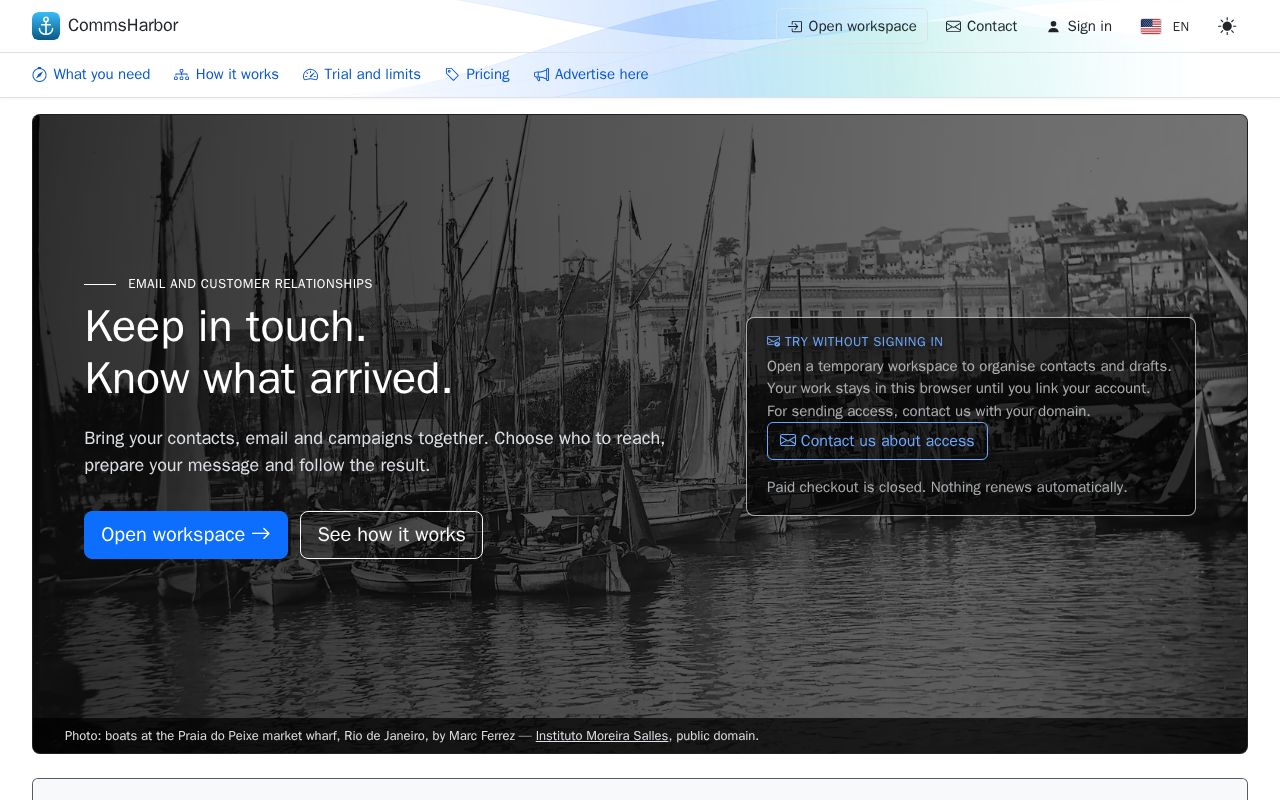1280x800 pixels.
Task: Click the See how it works button
Action: tap(391, 535)
